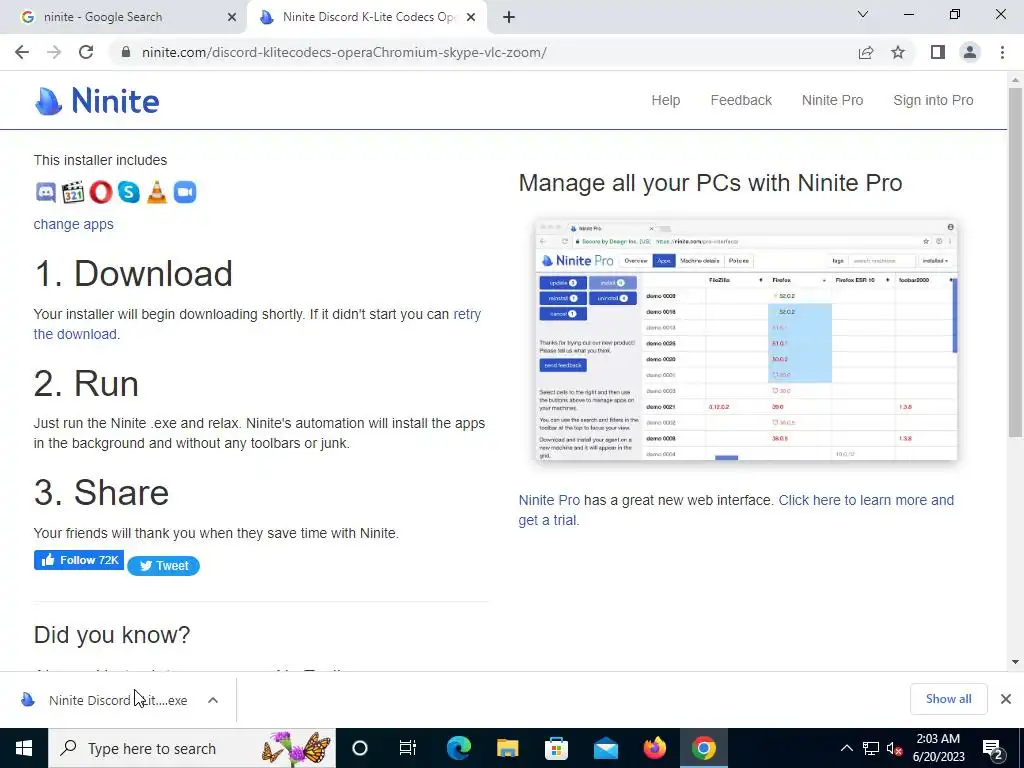The width and height of the screenshot is (1024, 768).
Task: Click the change apps link
Action: coord(73,224)
